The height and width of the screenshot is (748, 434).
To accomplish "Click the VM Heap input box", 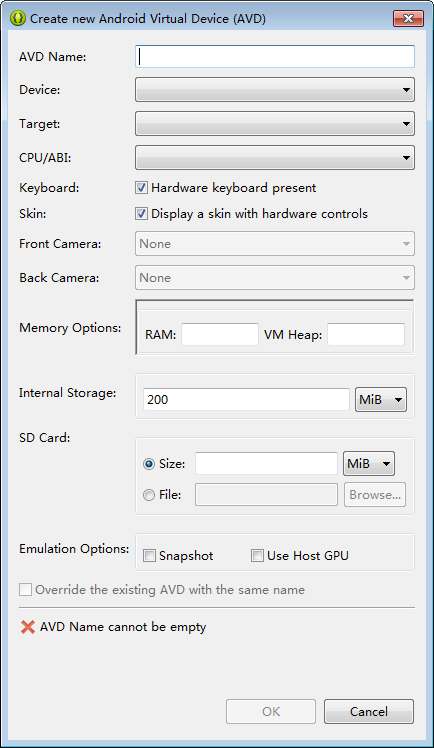I will 366,334.
